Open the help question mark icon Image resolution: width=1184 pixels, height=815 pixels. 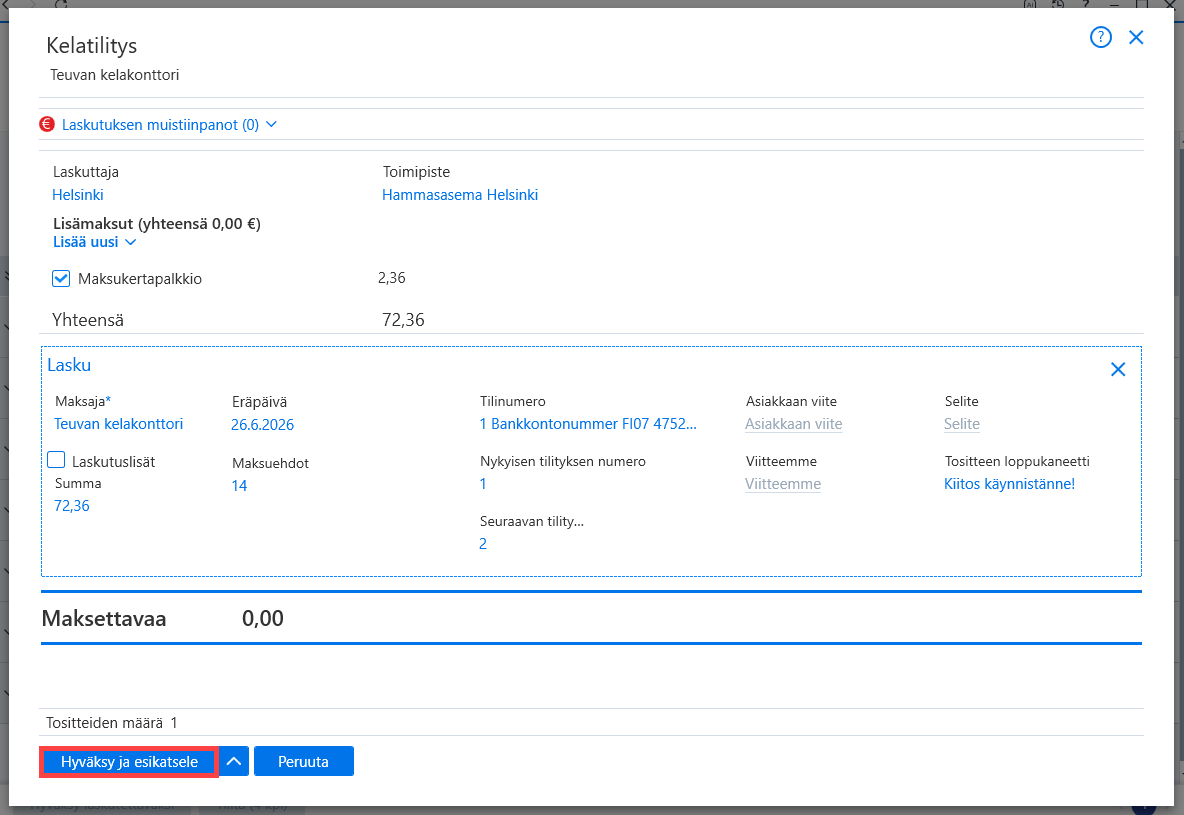(1100, 37)
